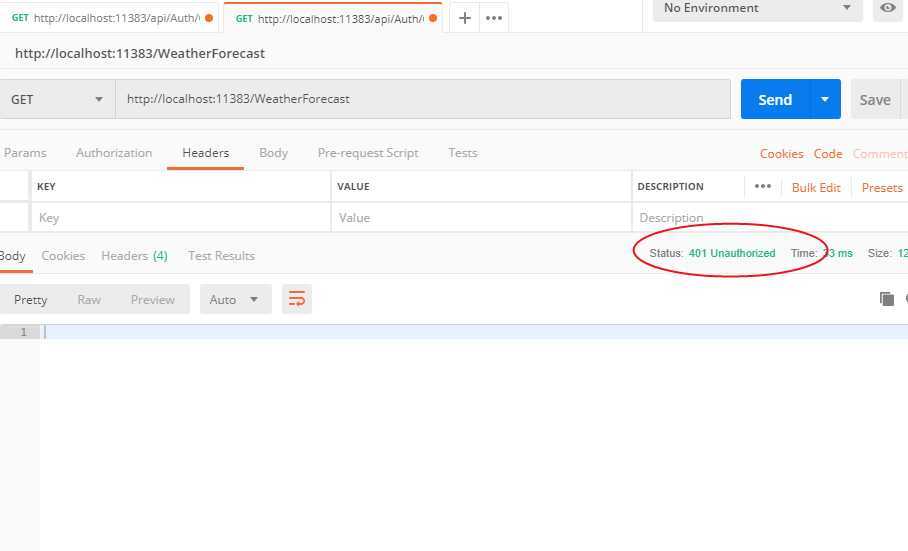
Task: Click the DESCRIPTION column header
Action: 671,186
